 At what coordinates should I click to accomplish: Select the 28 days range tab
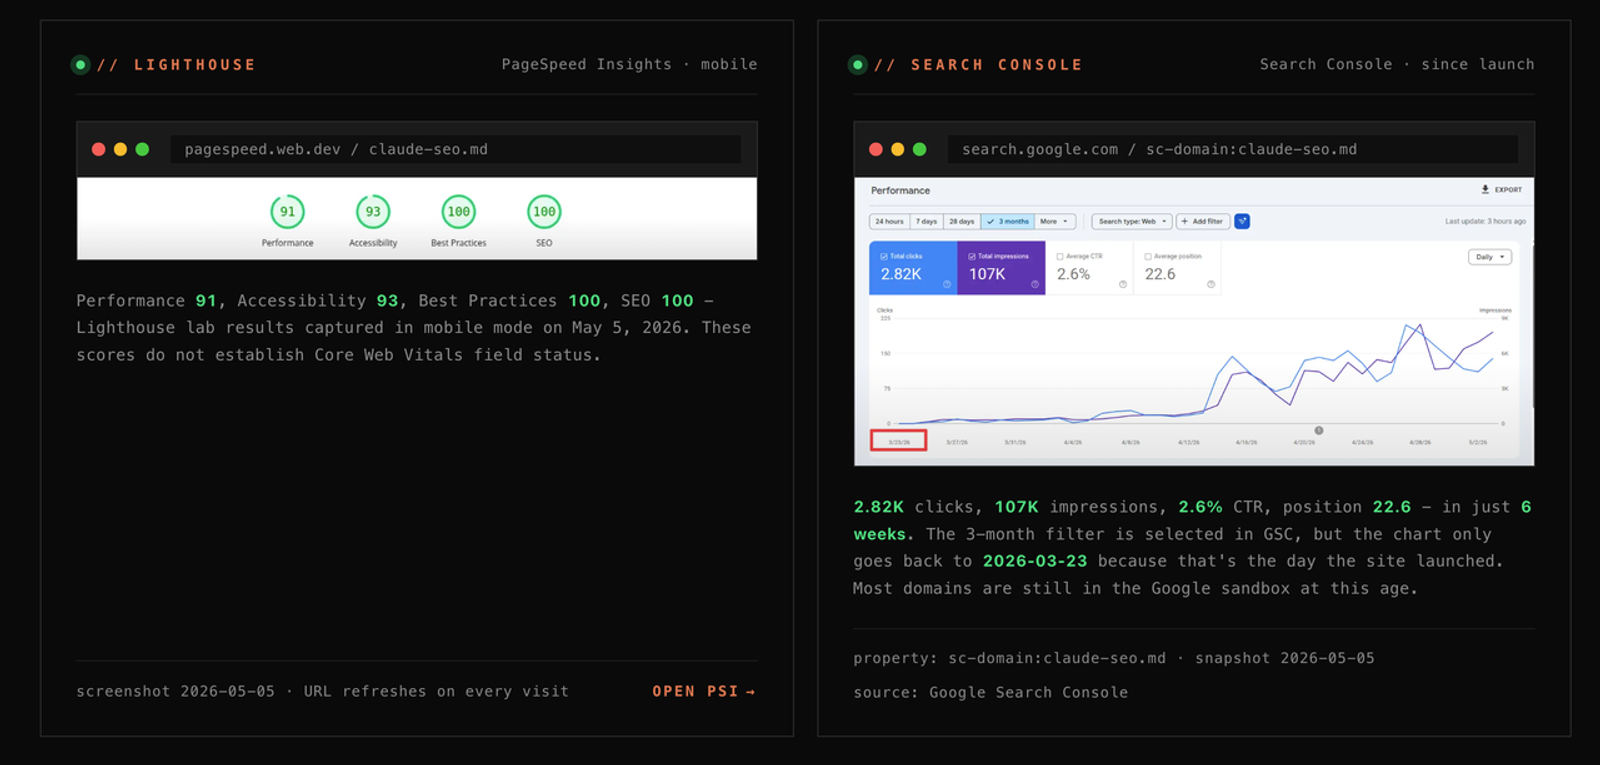coord(962,222)
